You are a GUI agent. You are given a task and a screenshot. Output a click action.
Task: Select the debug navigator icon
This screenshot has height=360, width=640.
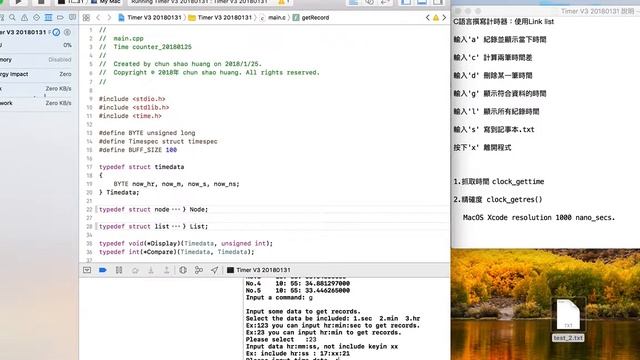pos(49,18)
